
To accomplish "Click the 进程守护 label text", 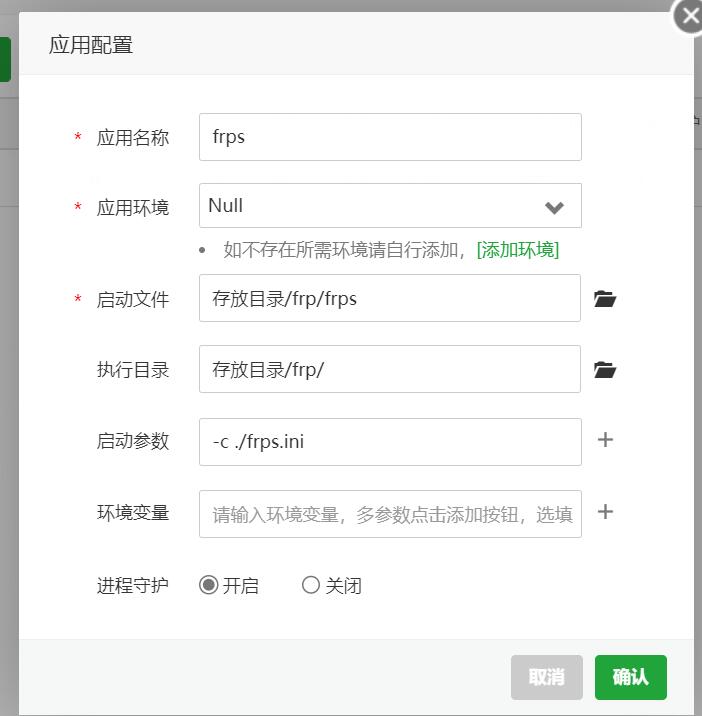I will [132, 585].
